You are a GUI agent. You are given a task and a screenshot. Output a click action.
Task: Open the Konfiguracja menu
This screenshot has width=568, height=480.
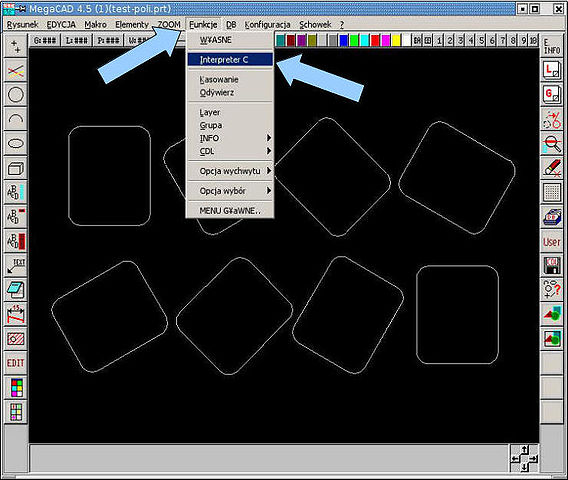click(x=267, y=24)
